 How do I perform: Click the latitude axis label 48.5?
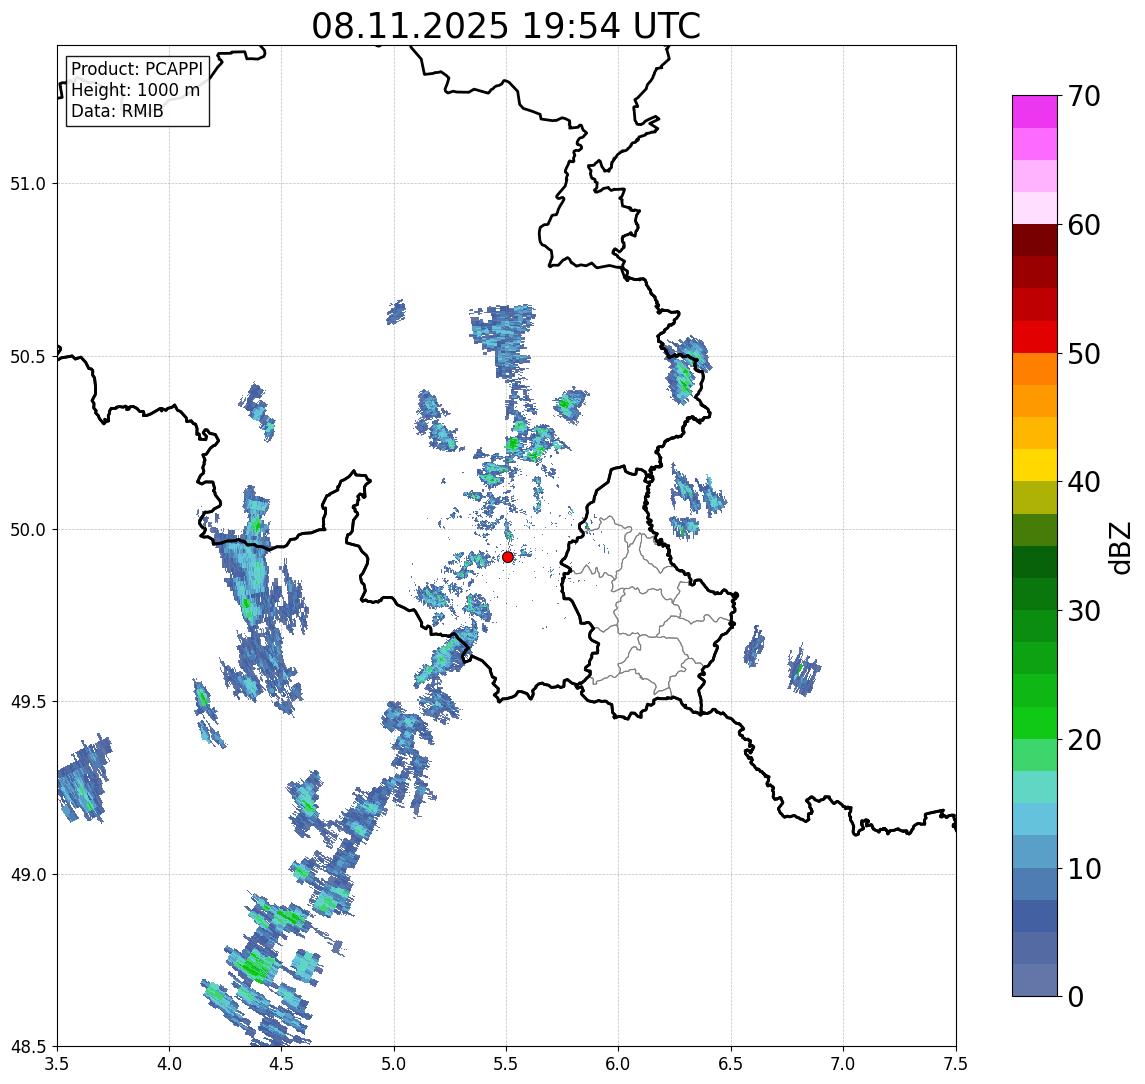point(28,1047)
